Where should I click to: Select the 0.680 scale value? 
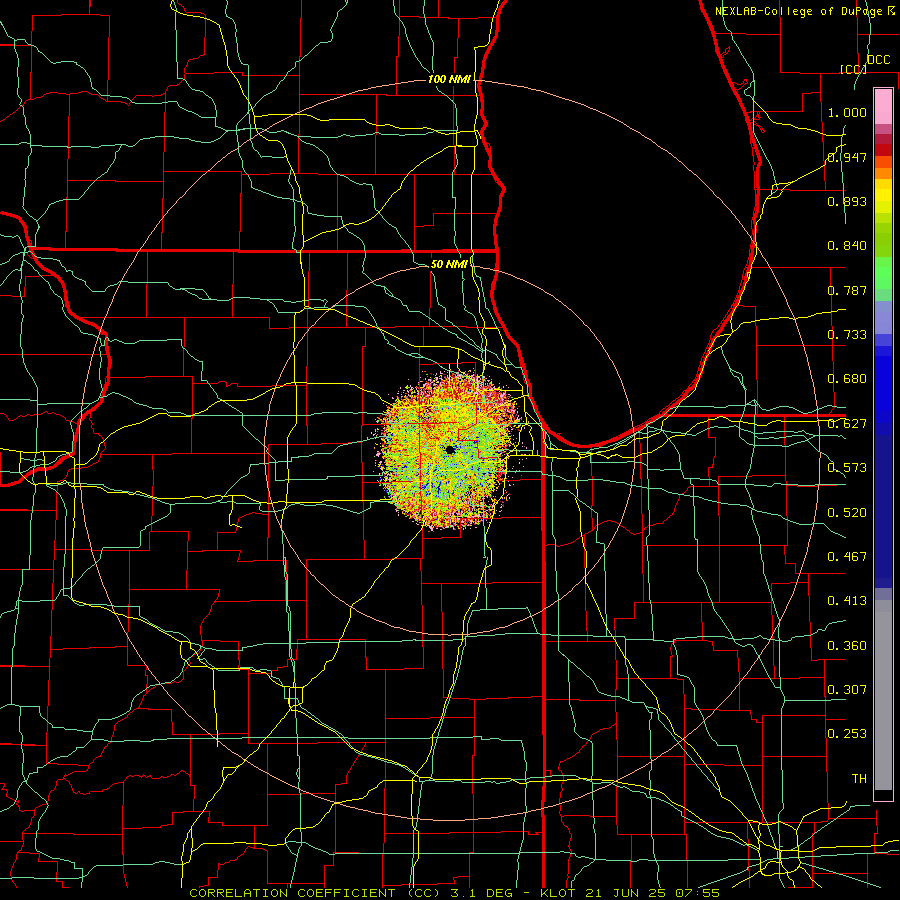847,379
